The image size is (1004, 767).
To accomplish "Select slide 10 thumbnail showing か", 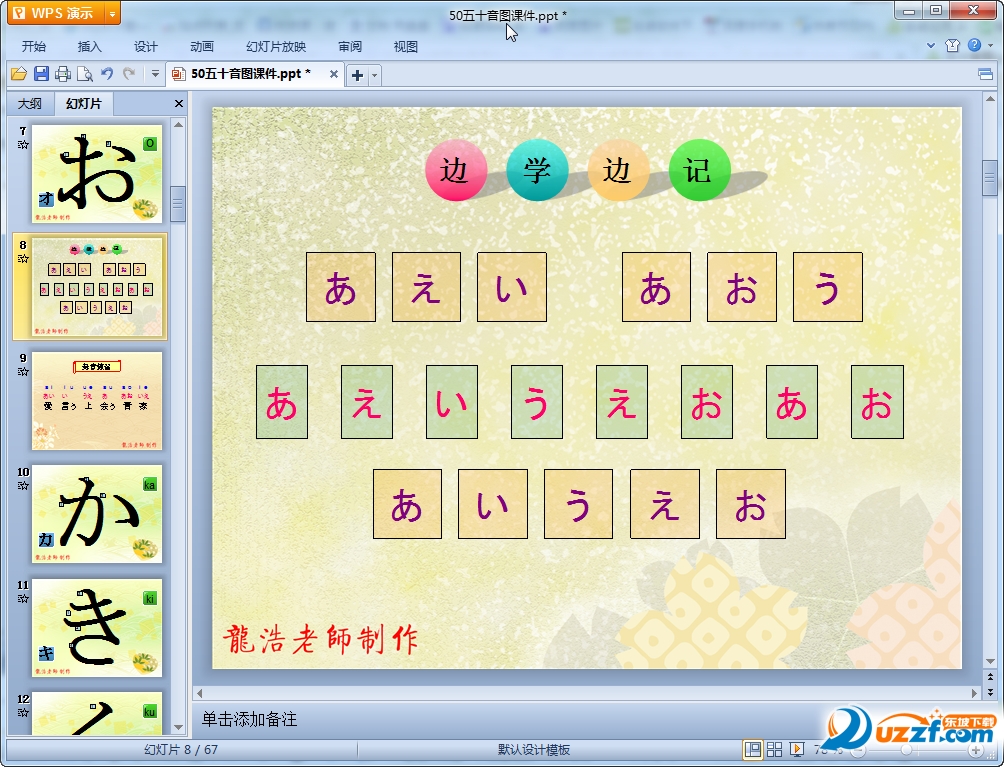I will click(x=97, y=513).
